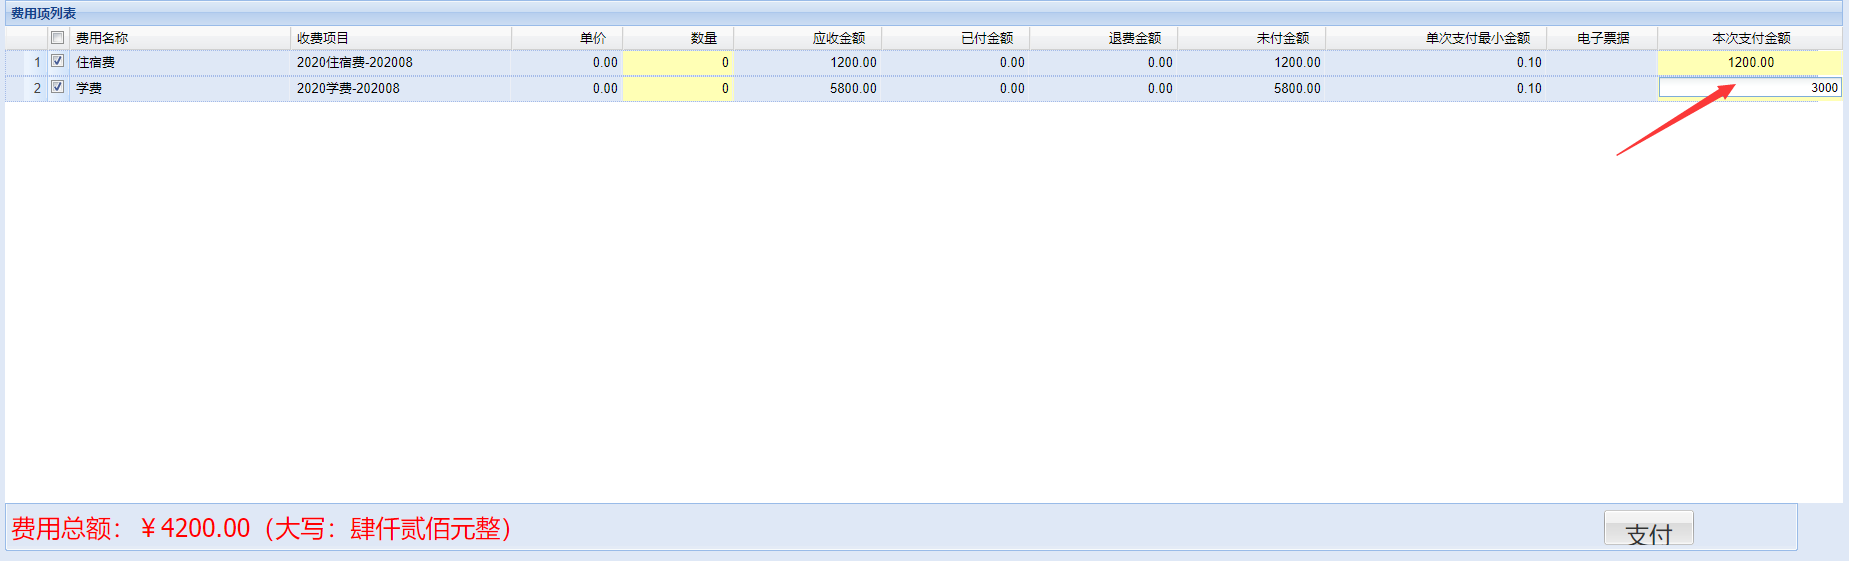Click the 学费 数量 yellow cell
The image size is (1849, 561).
point(678,88)
